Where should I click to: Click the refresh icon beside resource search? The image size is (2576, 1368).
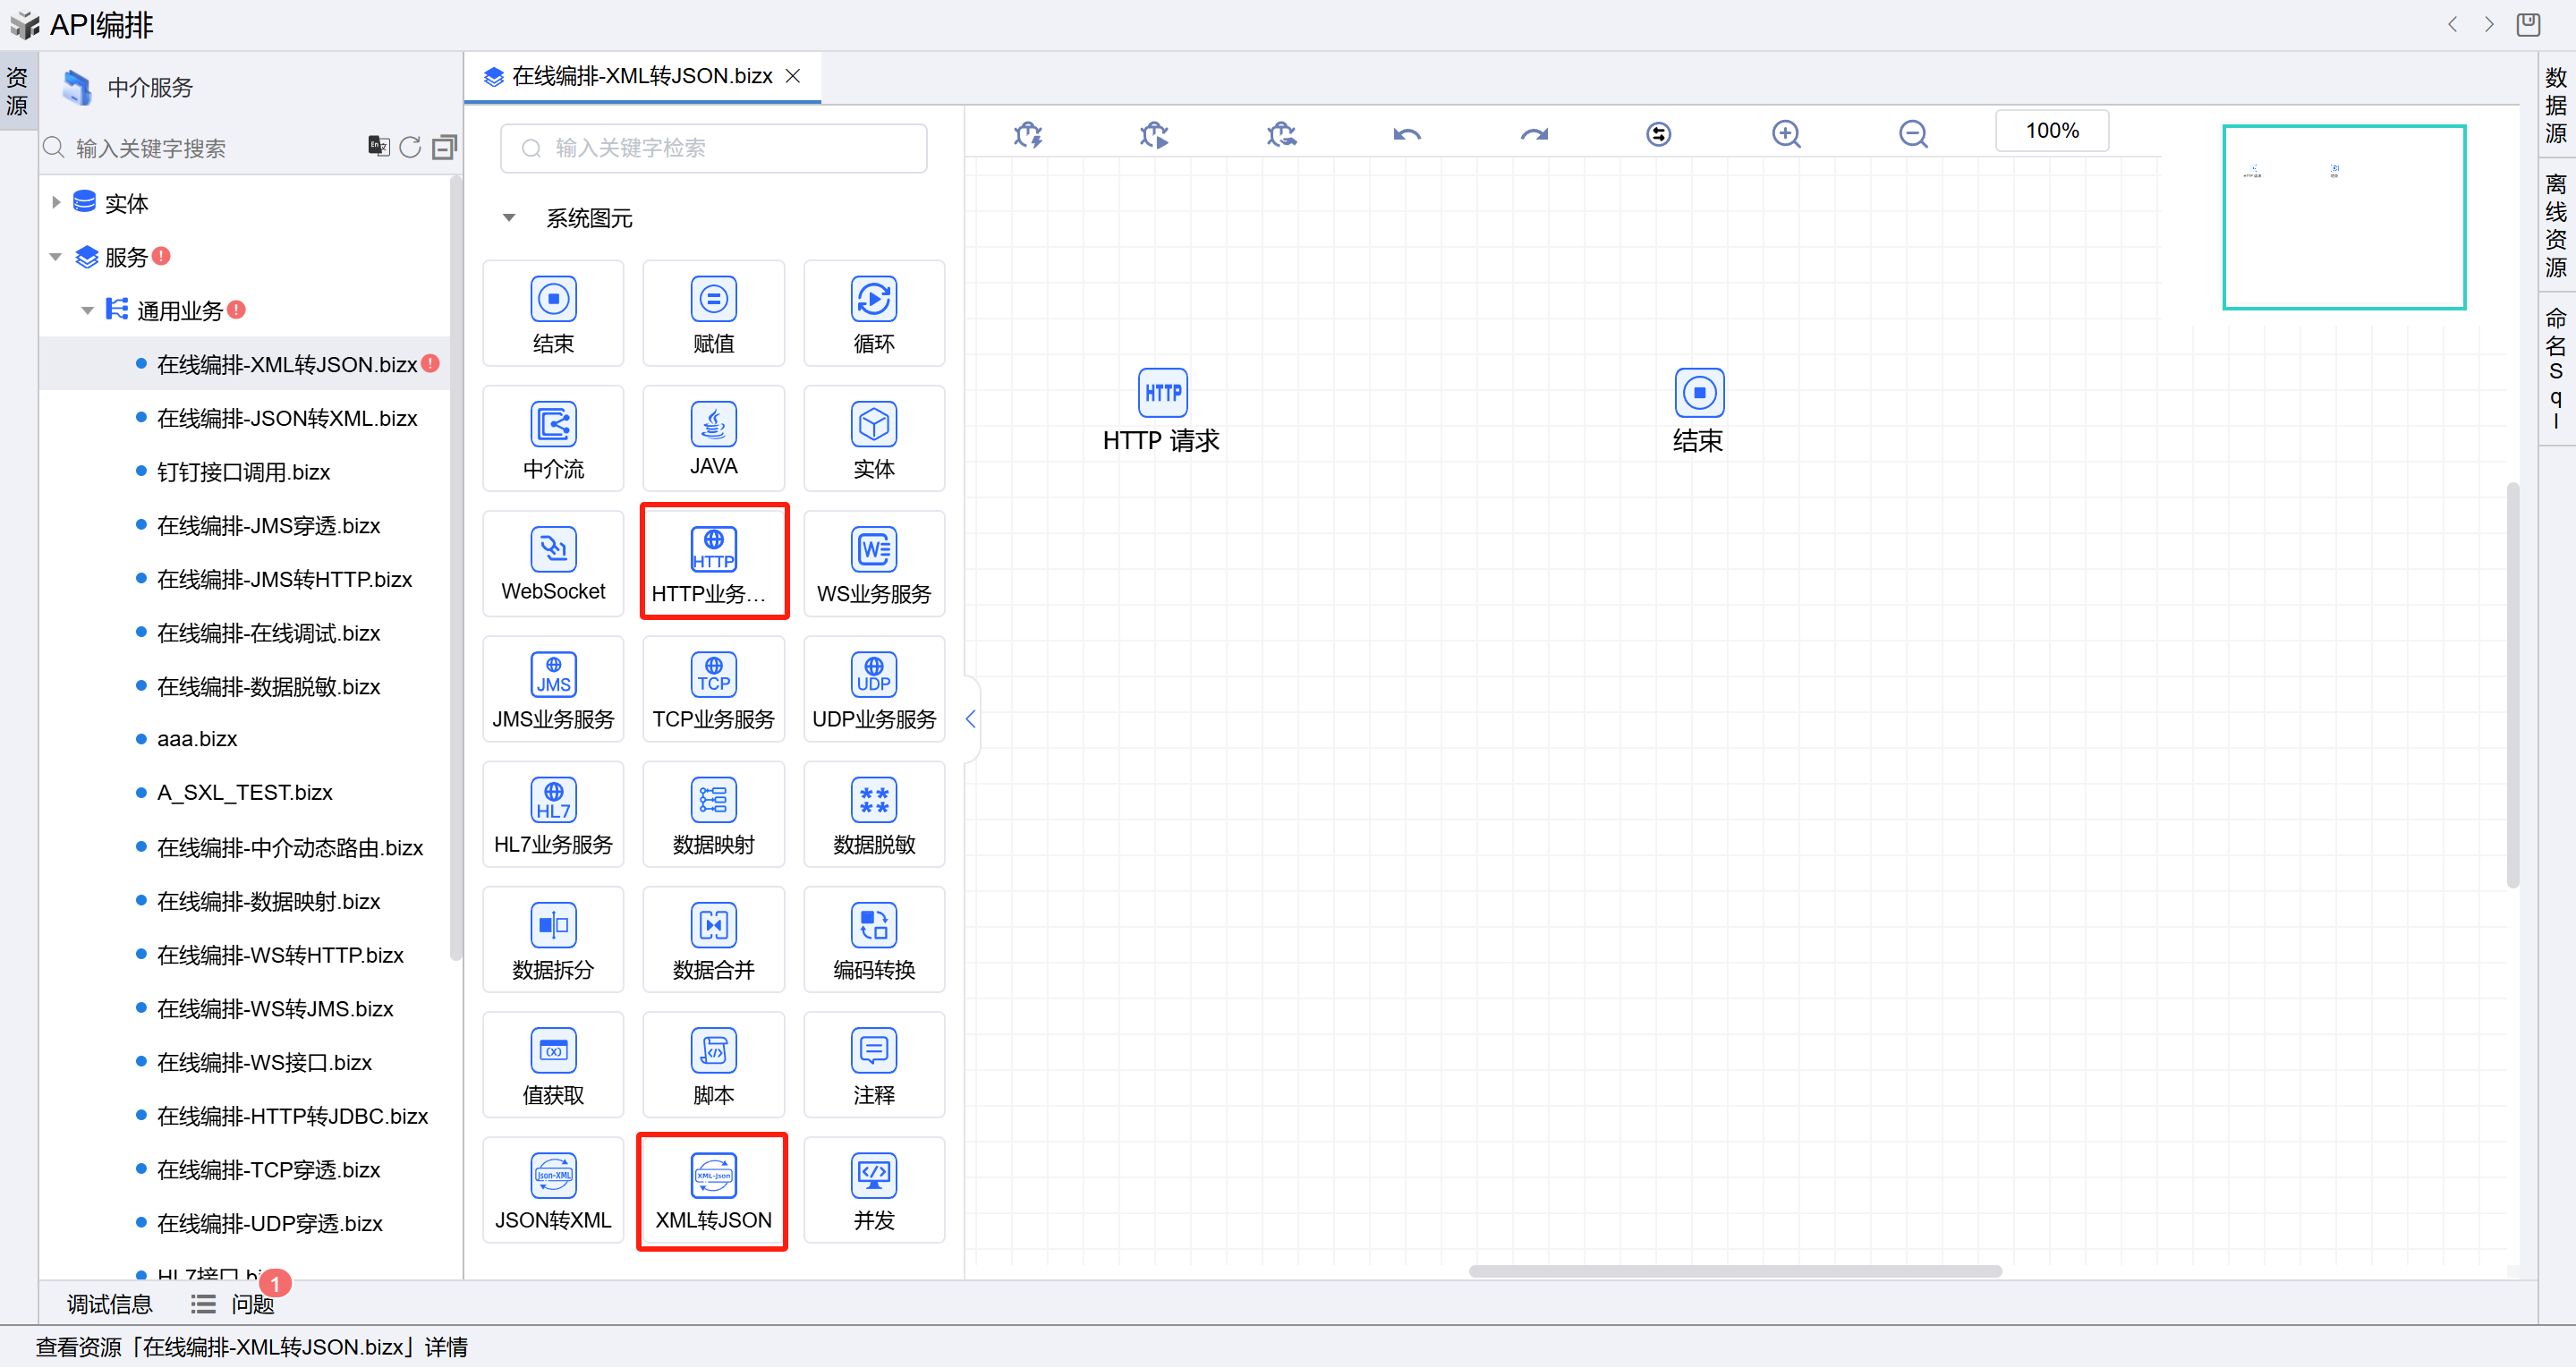[x=410, y=148]
